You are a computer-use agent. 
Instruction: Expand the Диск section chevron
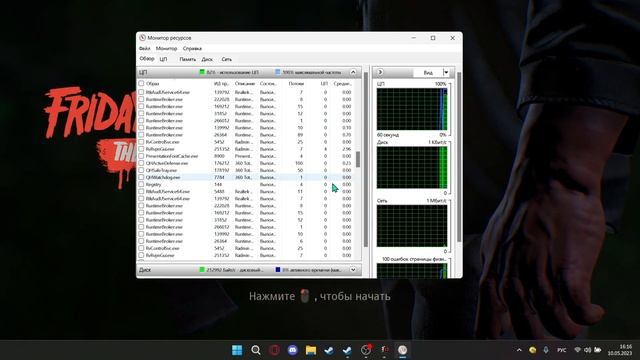[353, 270]
